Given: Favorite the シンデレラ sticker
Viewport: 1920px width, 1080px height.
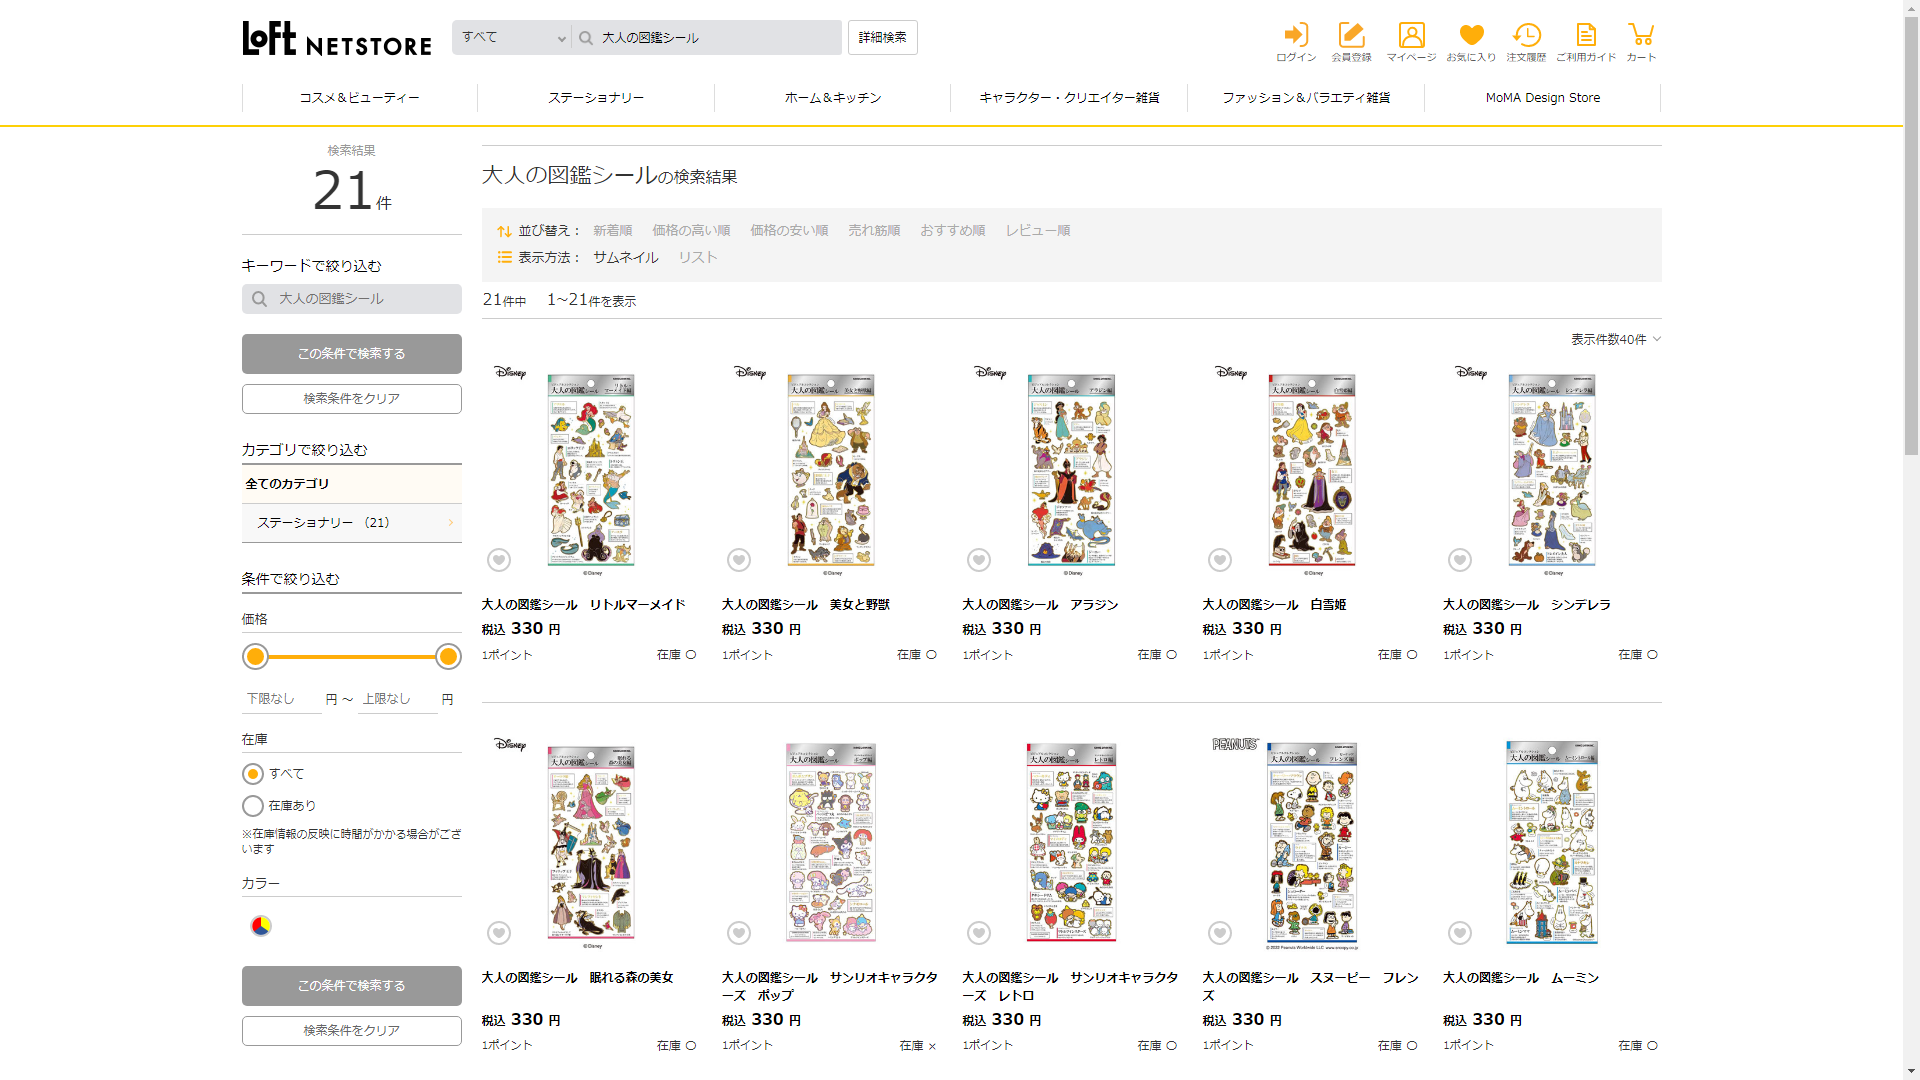Looking at the screenshot, I should [1460, 560].
